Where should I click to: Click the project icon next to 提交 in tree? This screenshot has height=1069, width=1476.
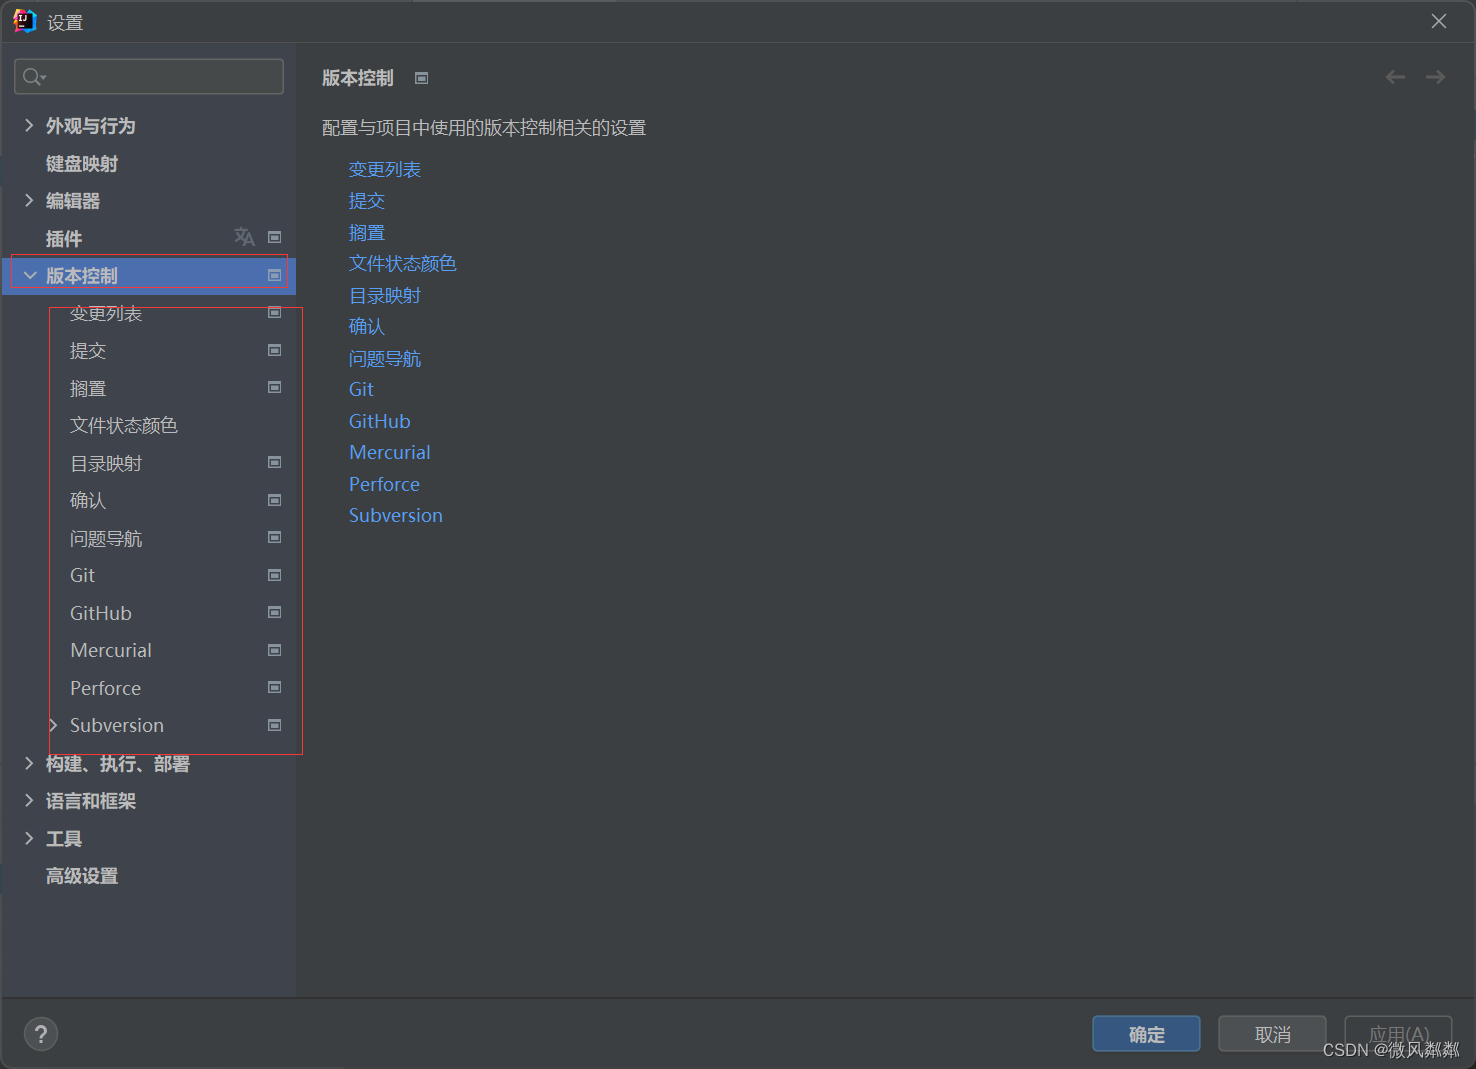[x=274, y=350]
